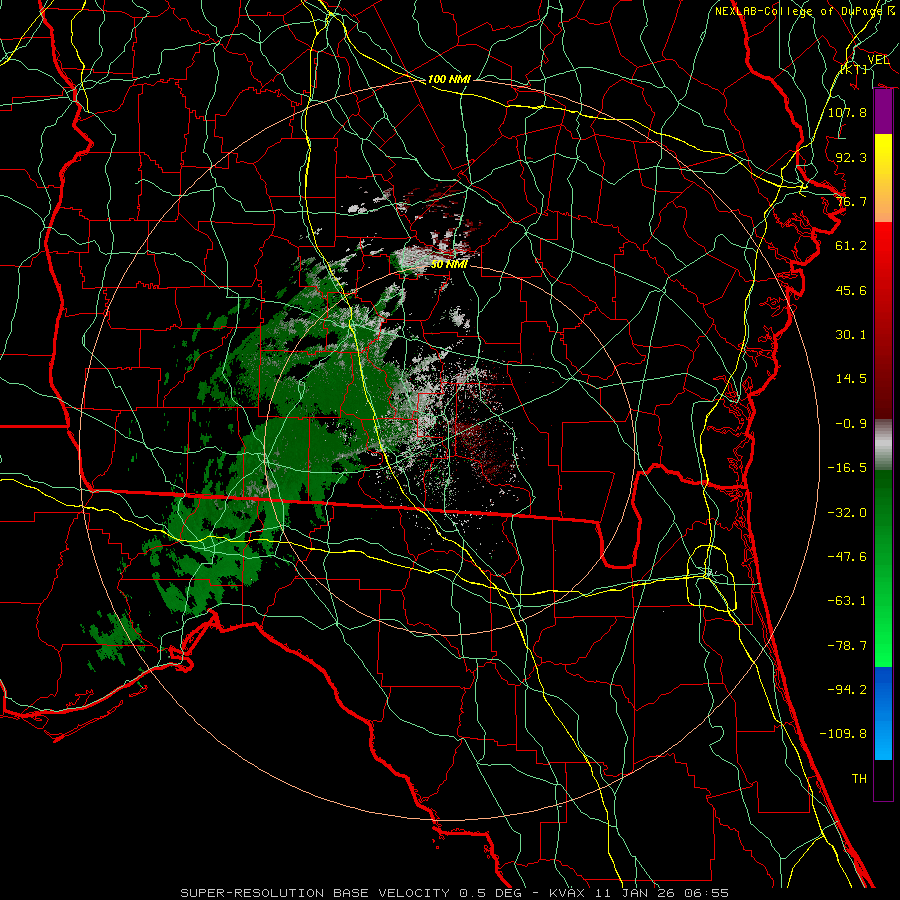Pick the blue segment of the color scale
The height and width of the screenshot is (900, 900).
click(883, 713)
